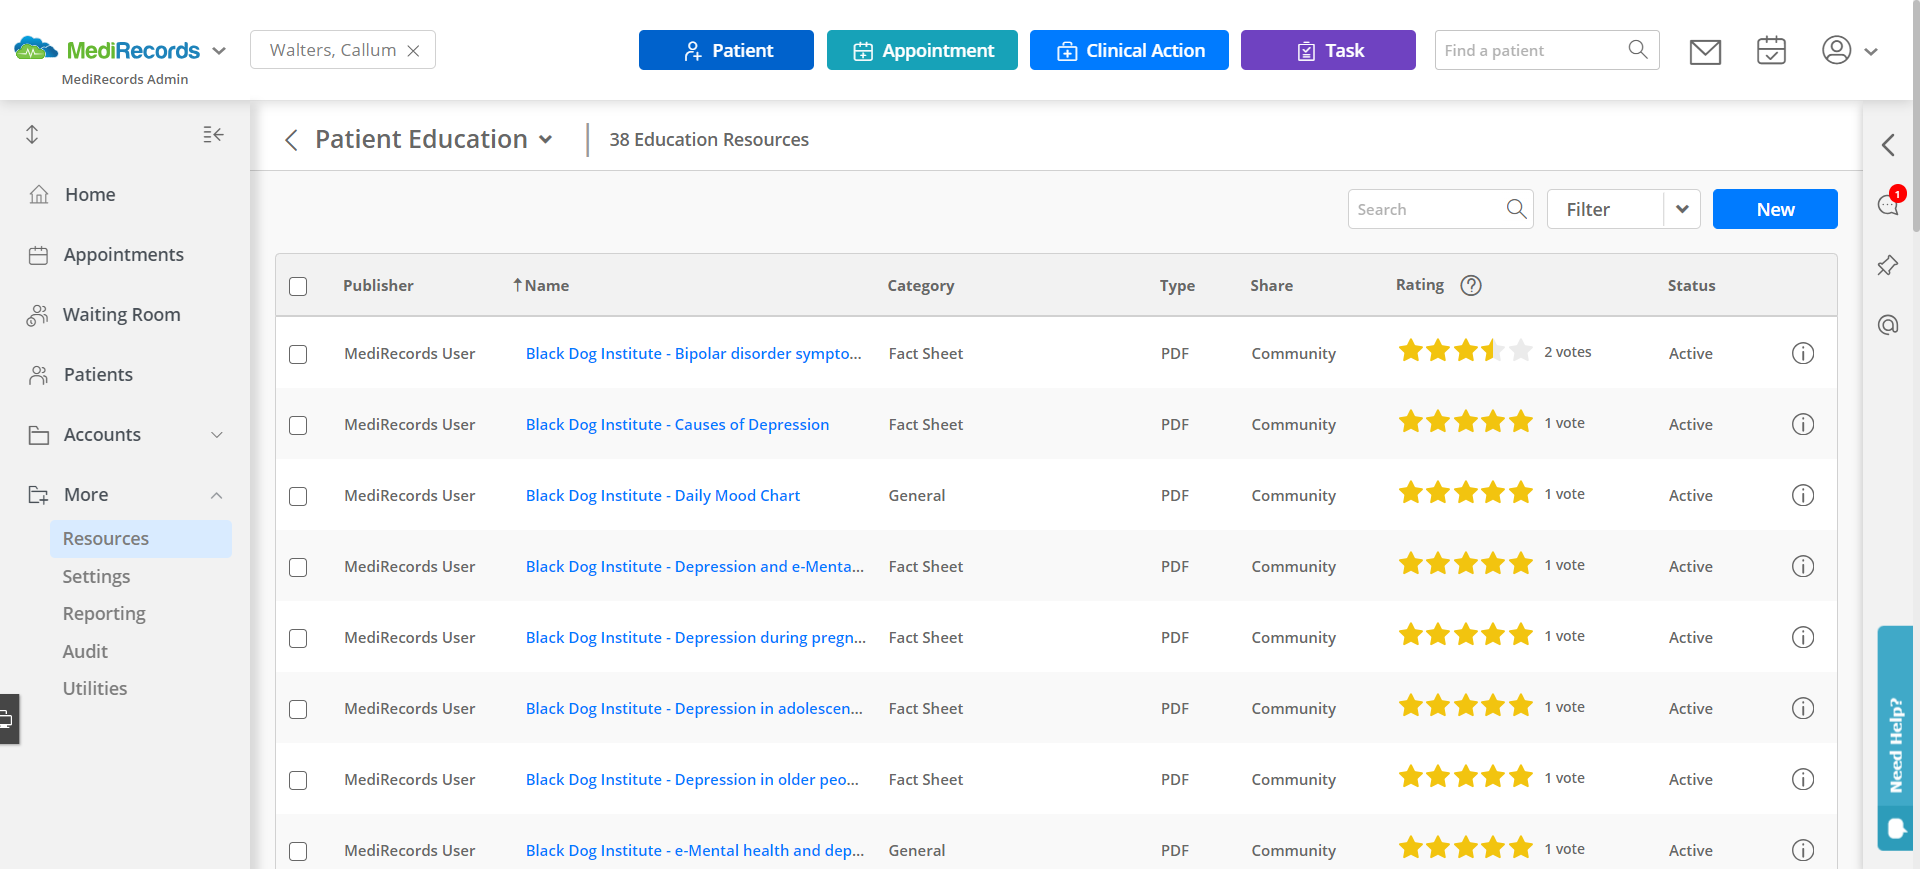The width and height of the screenshot is (1920, 869).
Task: Check the Depression and e-Mental row checkbox
Action: point(298,567)
